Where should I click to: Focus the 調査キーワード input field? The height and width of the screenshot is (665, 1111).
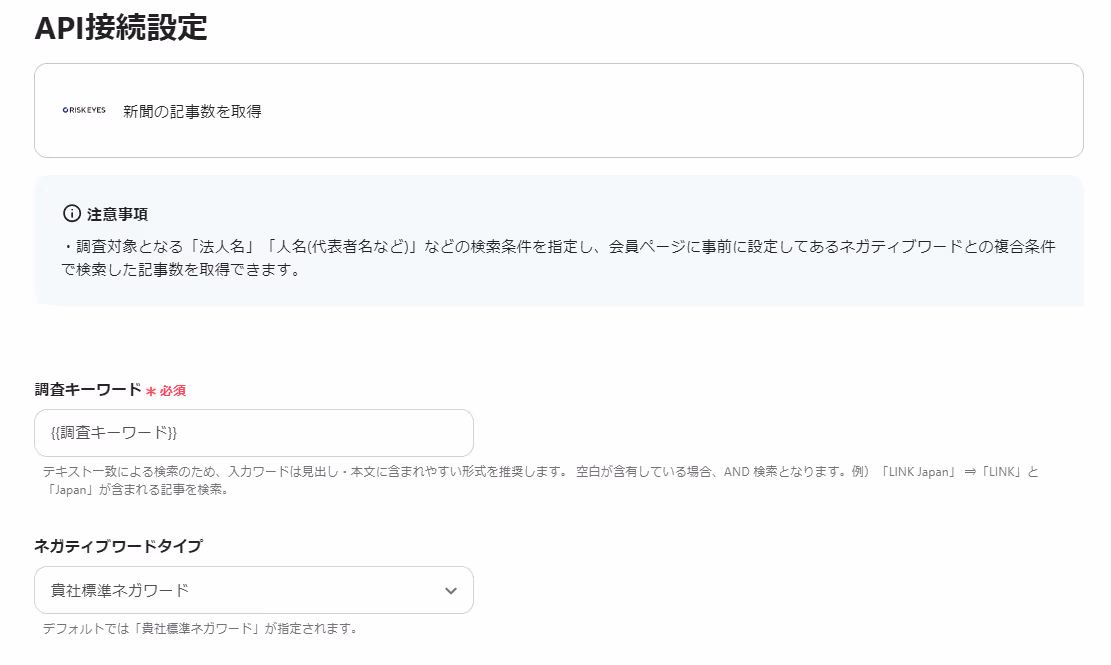click(x=254, y=433)
